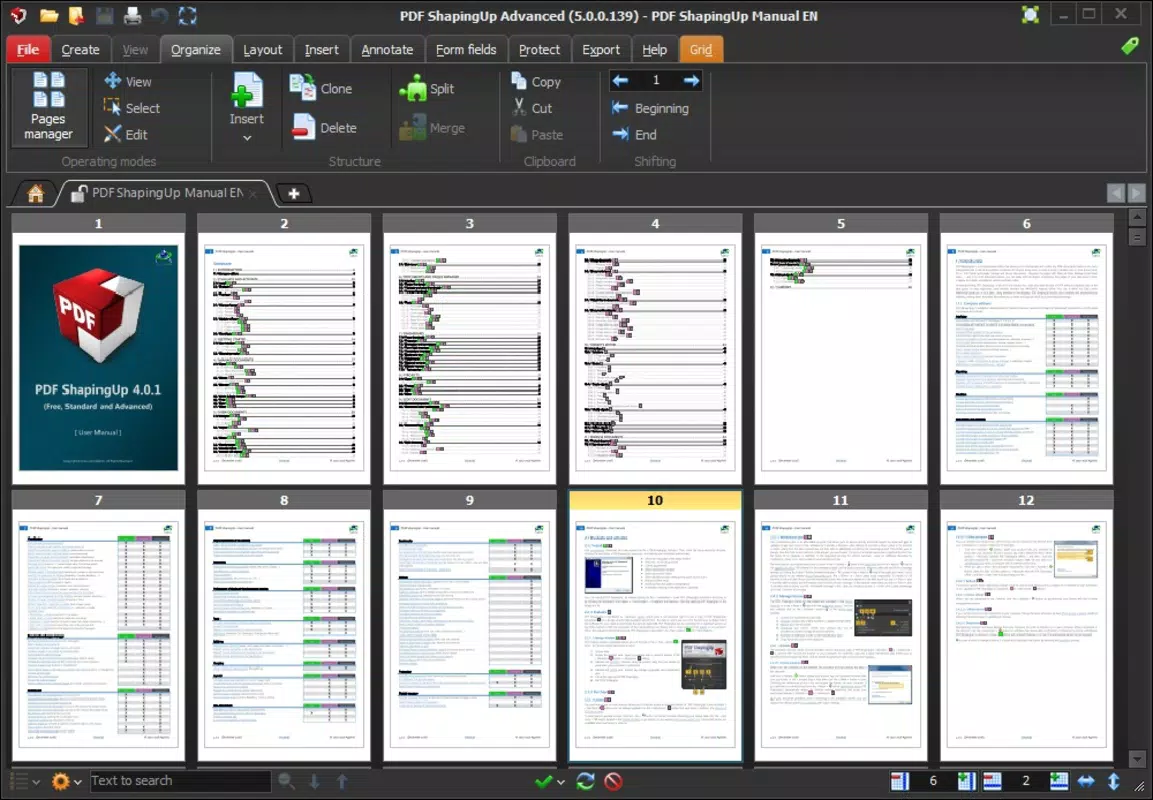The width and height of the screenshot is (1153, 800).
Task: Click the red cancel icon in the bottom bar
Action: [613, 781]
